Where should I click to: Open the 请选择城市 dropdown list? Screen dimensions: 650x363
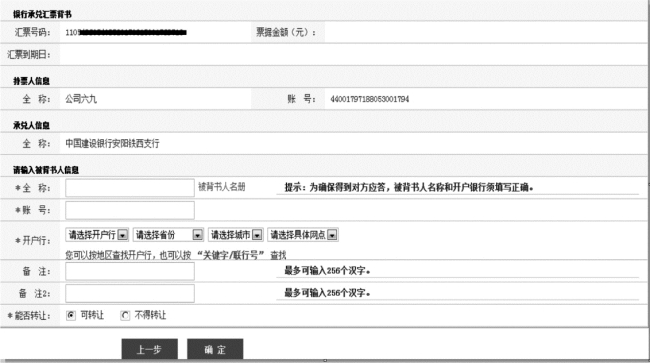[235, 235]
